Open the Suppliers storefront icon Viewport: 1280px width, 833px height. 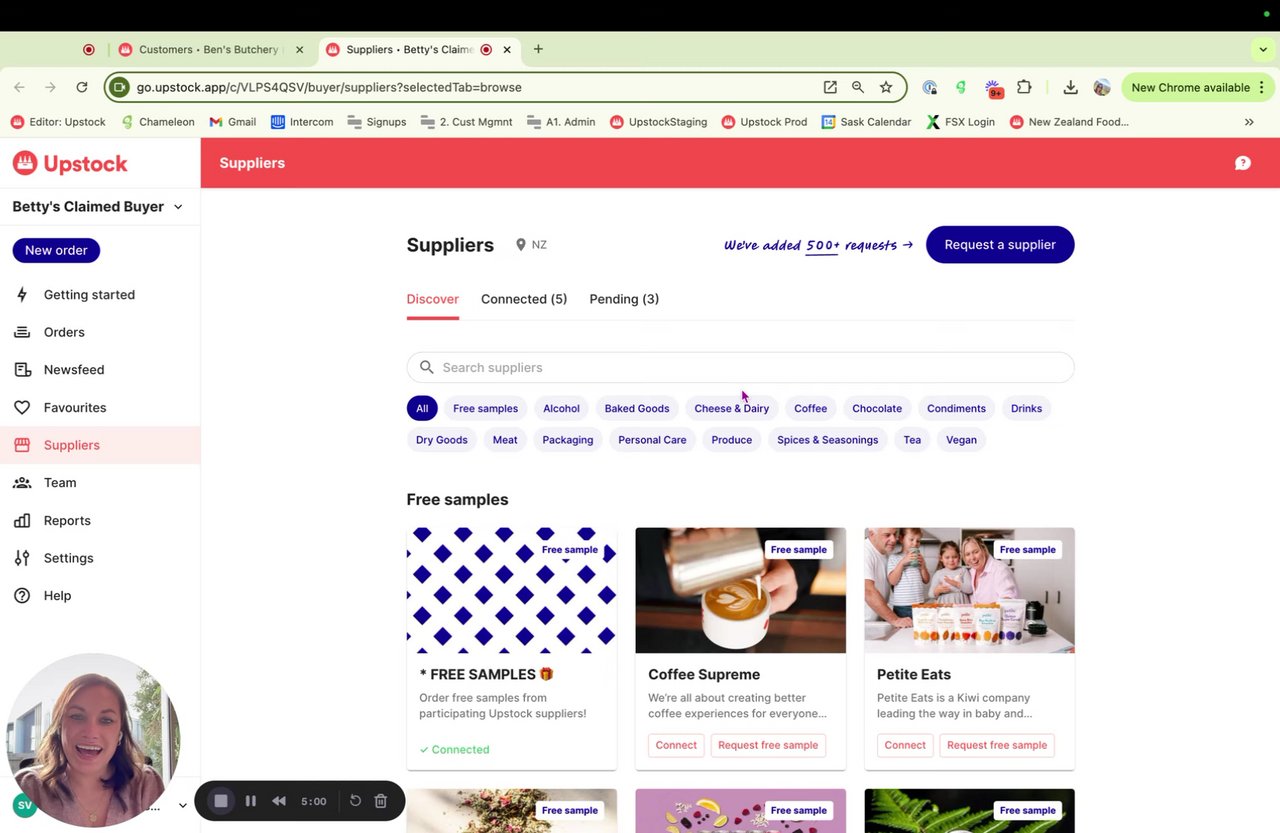22,445
